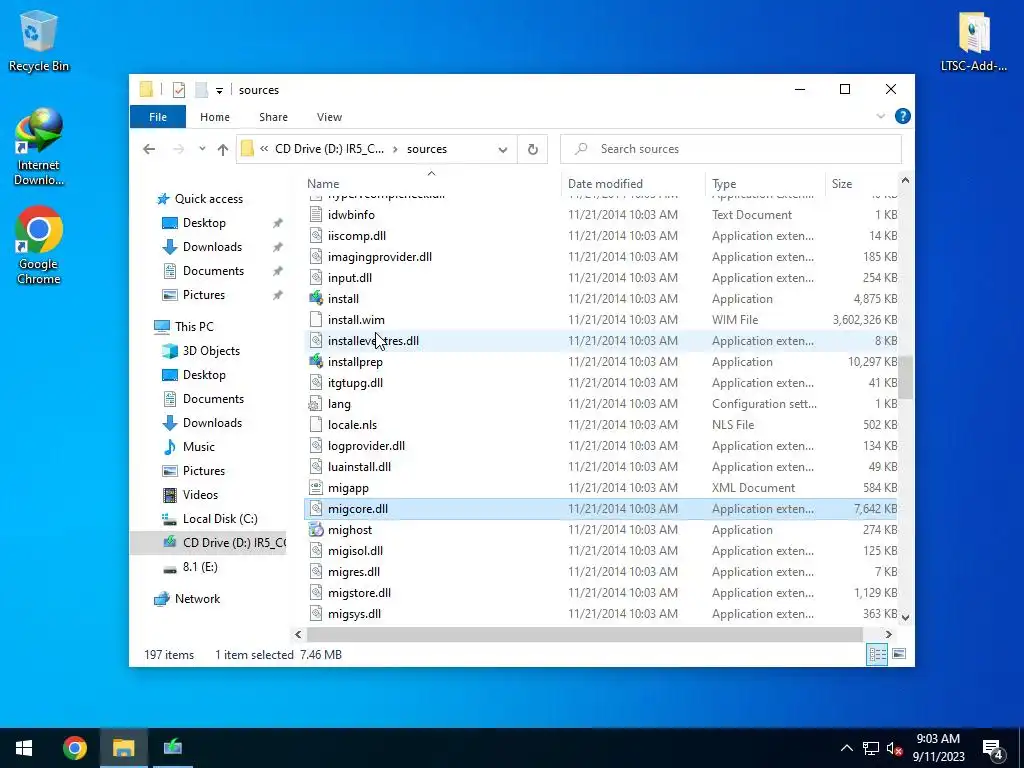The width and height of the screenshot is (1024, 768).
Task: Select This PC in navigation pane
Action: [x=194, y=327]
